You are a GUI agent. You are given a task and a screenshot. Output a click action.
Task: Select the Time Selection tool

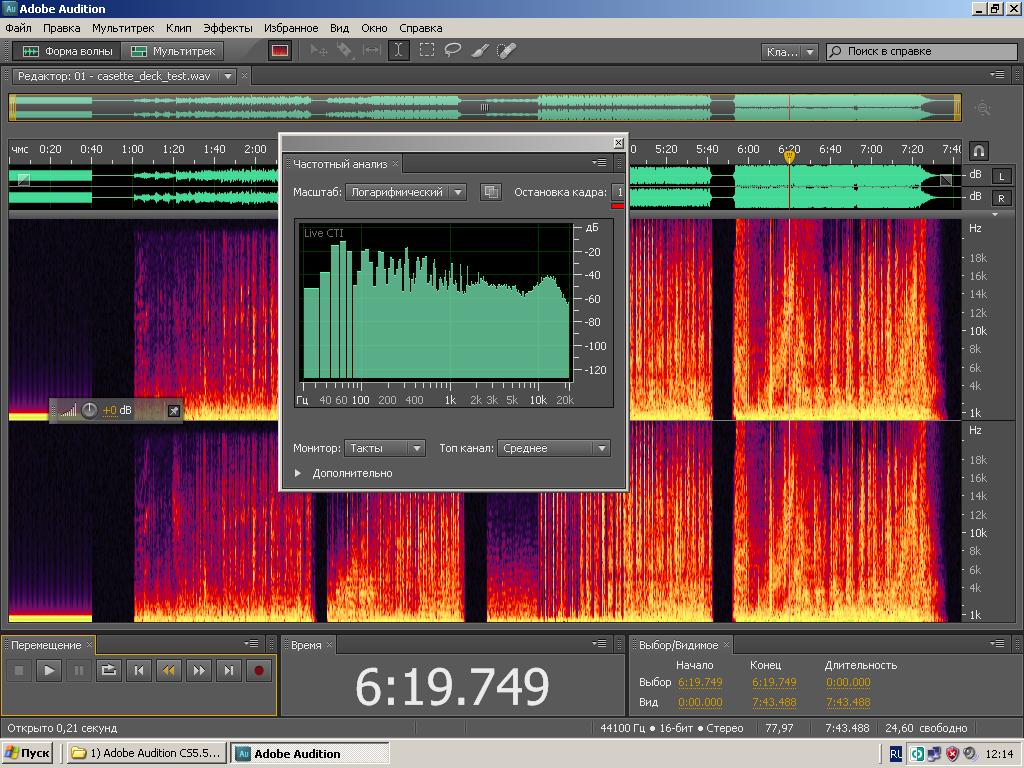click(399, 51)
